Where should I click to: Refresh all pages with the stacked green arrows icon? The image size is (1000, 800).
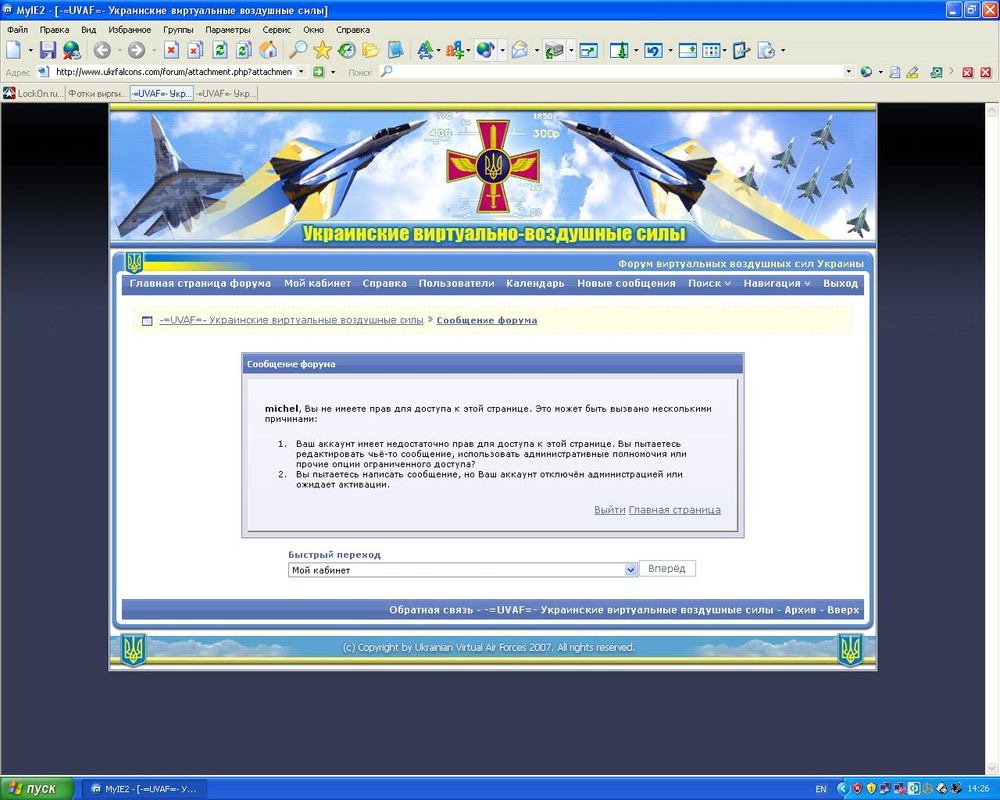pyautogui.click(x=244, y=50)
